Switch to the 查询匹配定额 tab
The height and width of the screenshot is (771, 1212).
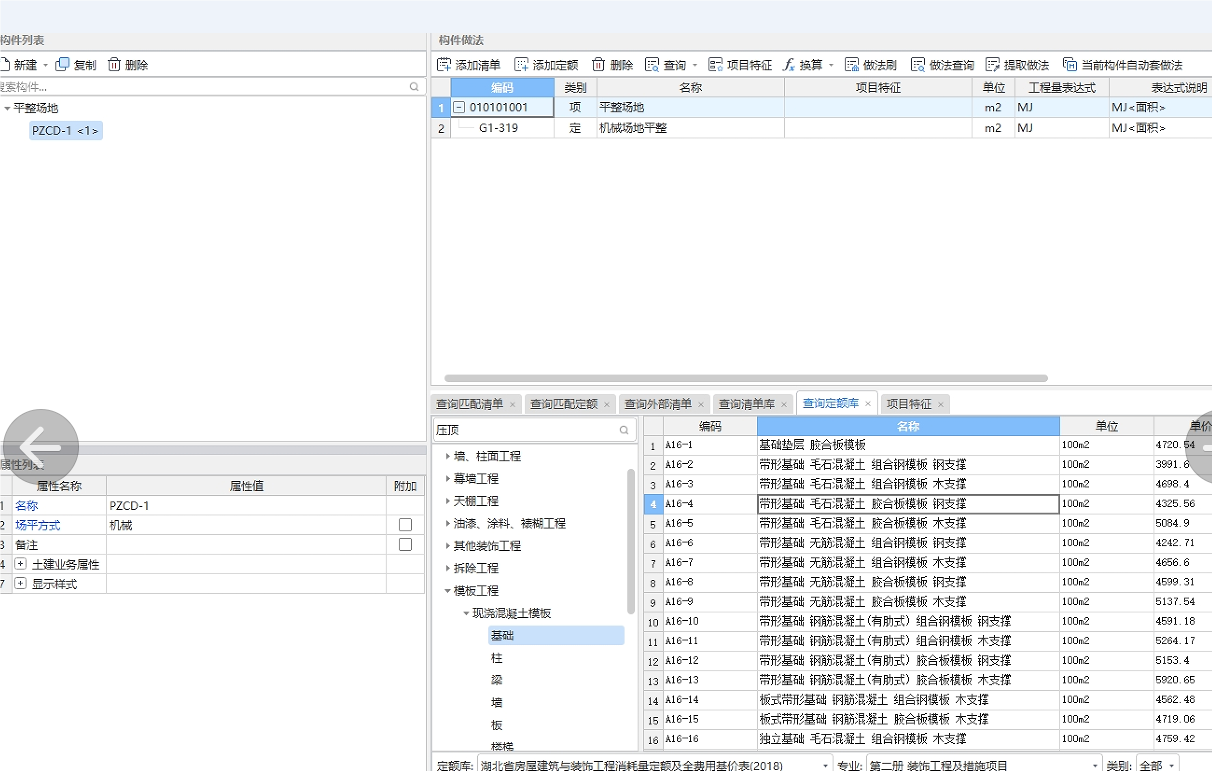click(x=564, y=404)
